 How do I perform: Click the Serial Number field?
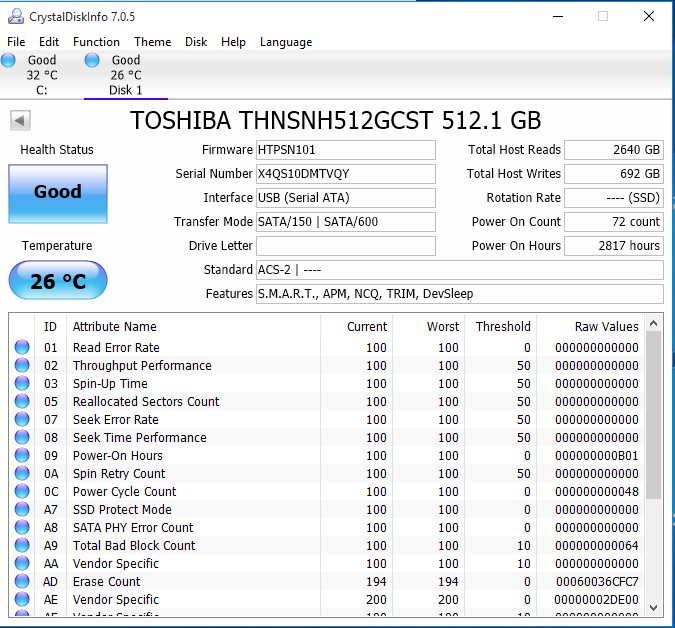(346, 174)
